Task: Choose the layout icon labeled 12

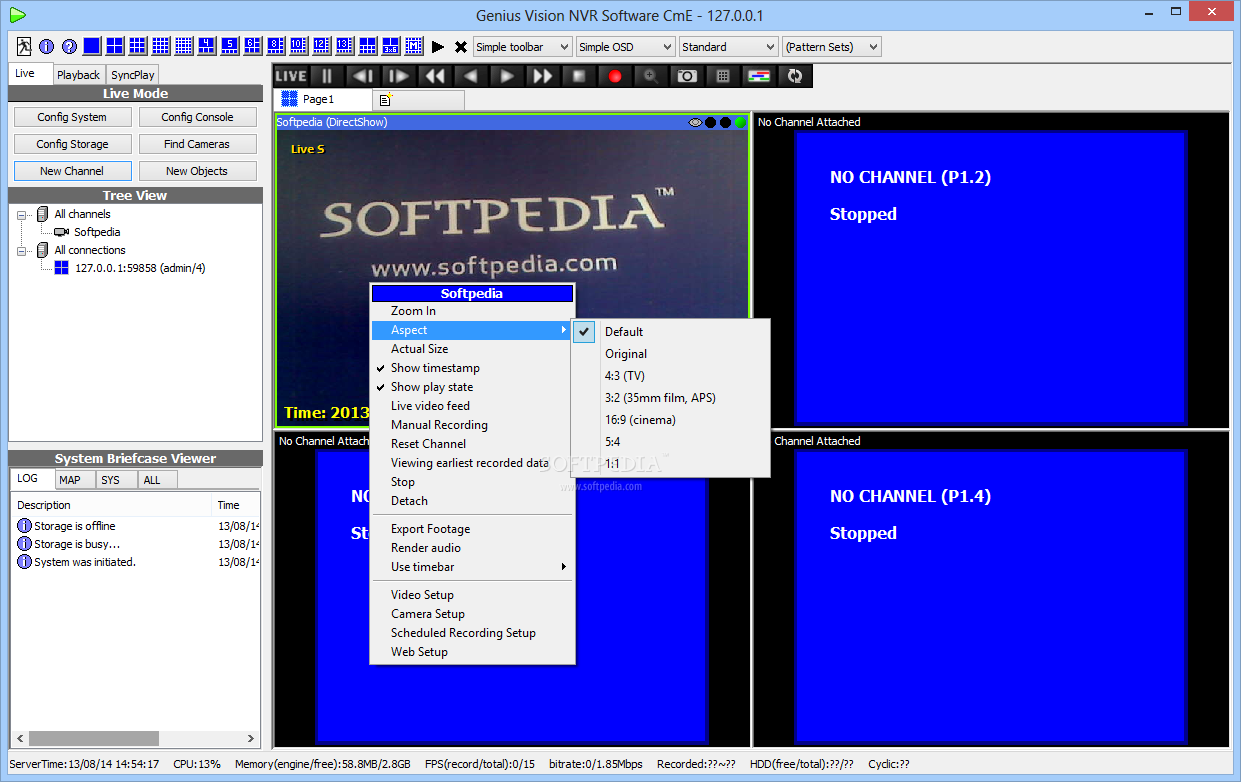Action: click(x=320, y=46)
